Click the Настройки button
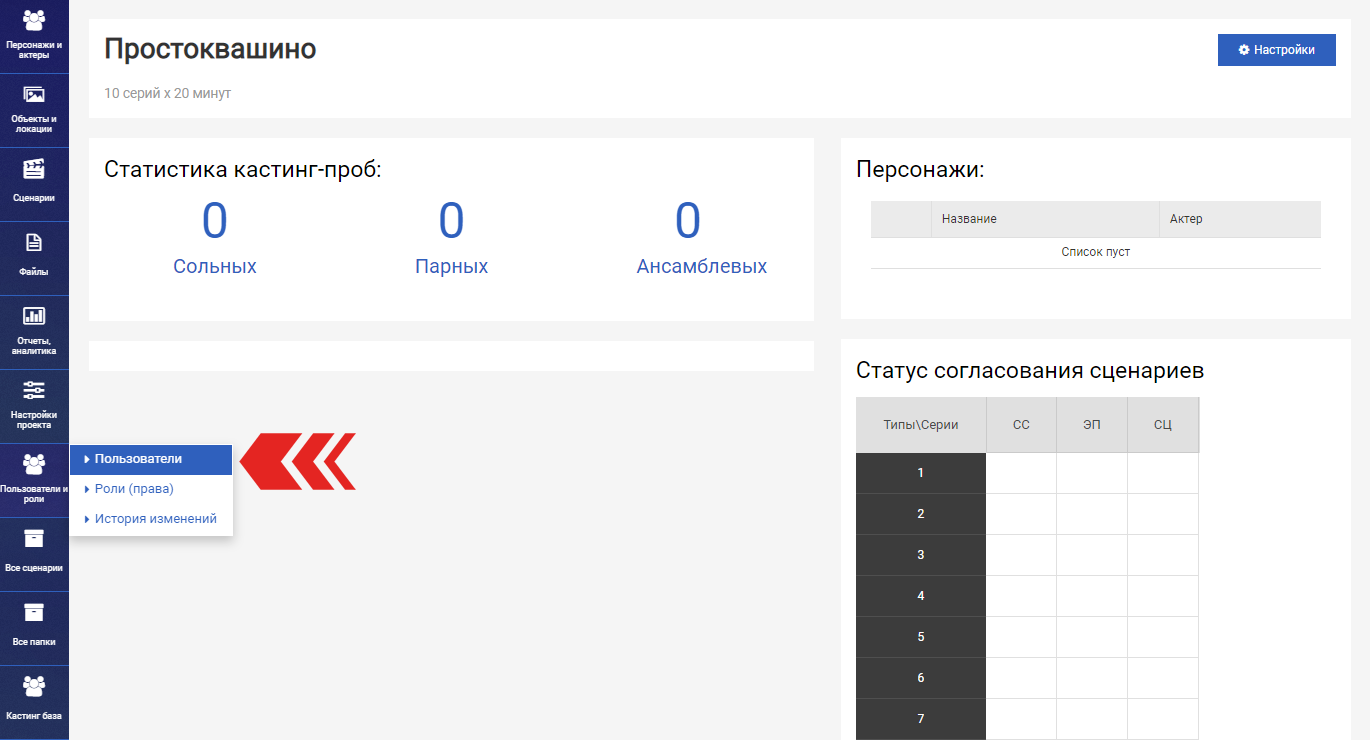1370x740 pixels. pos(1276,50)
